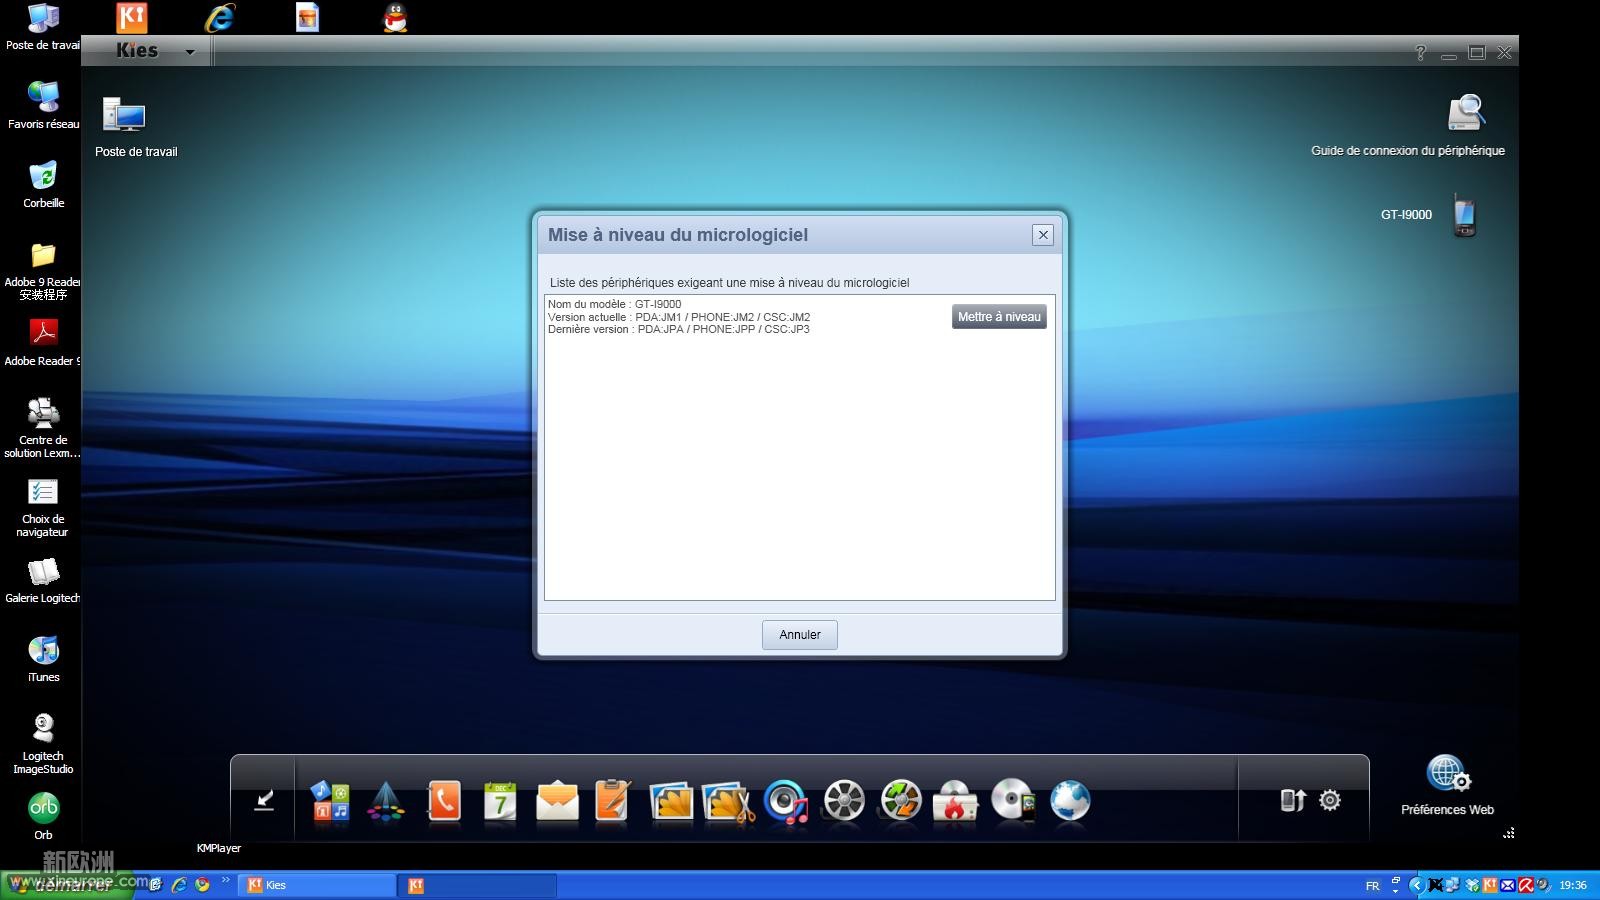Open the Adobe 9 Reader installer folder
This screenshot has width=1600, height=900.
43,255
